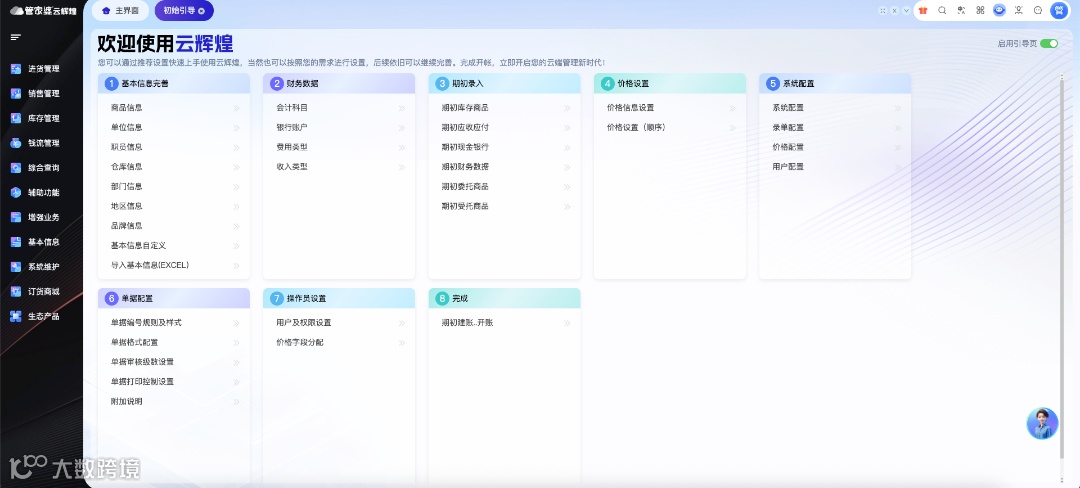Open the 进货管理 sidebar module
This screenshot has width=1080, height=488.
point(35,69)
